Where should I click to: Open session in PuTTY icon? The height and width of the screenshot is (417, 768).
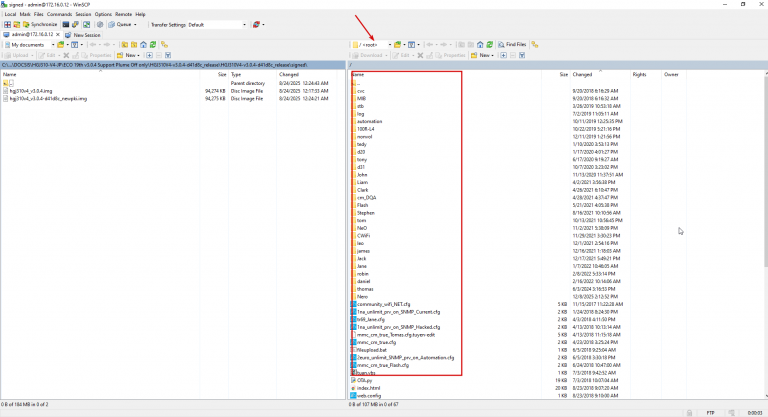[75, 25]
